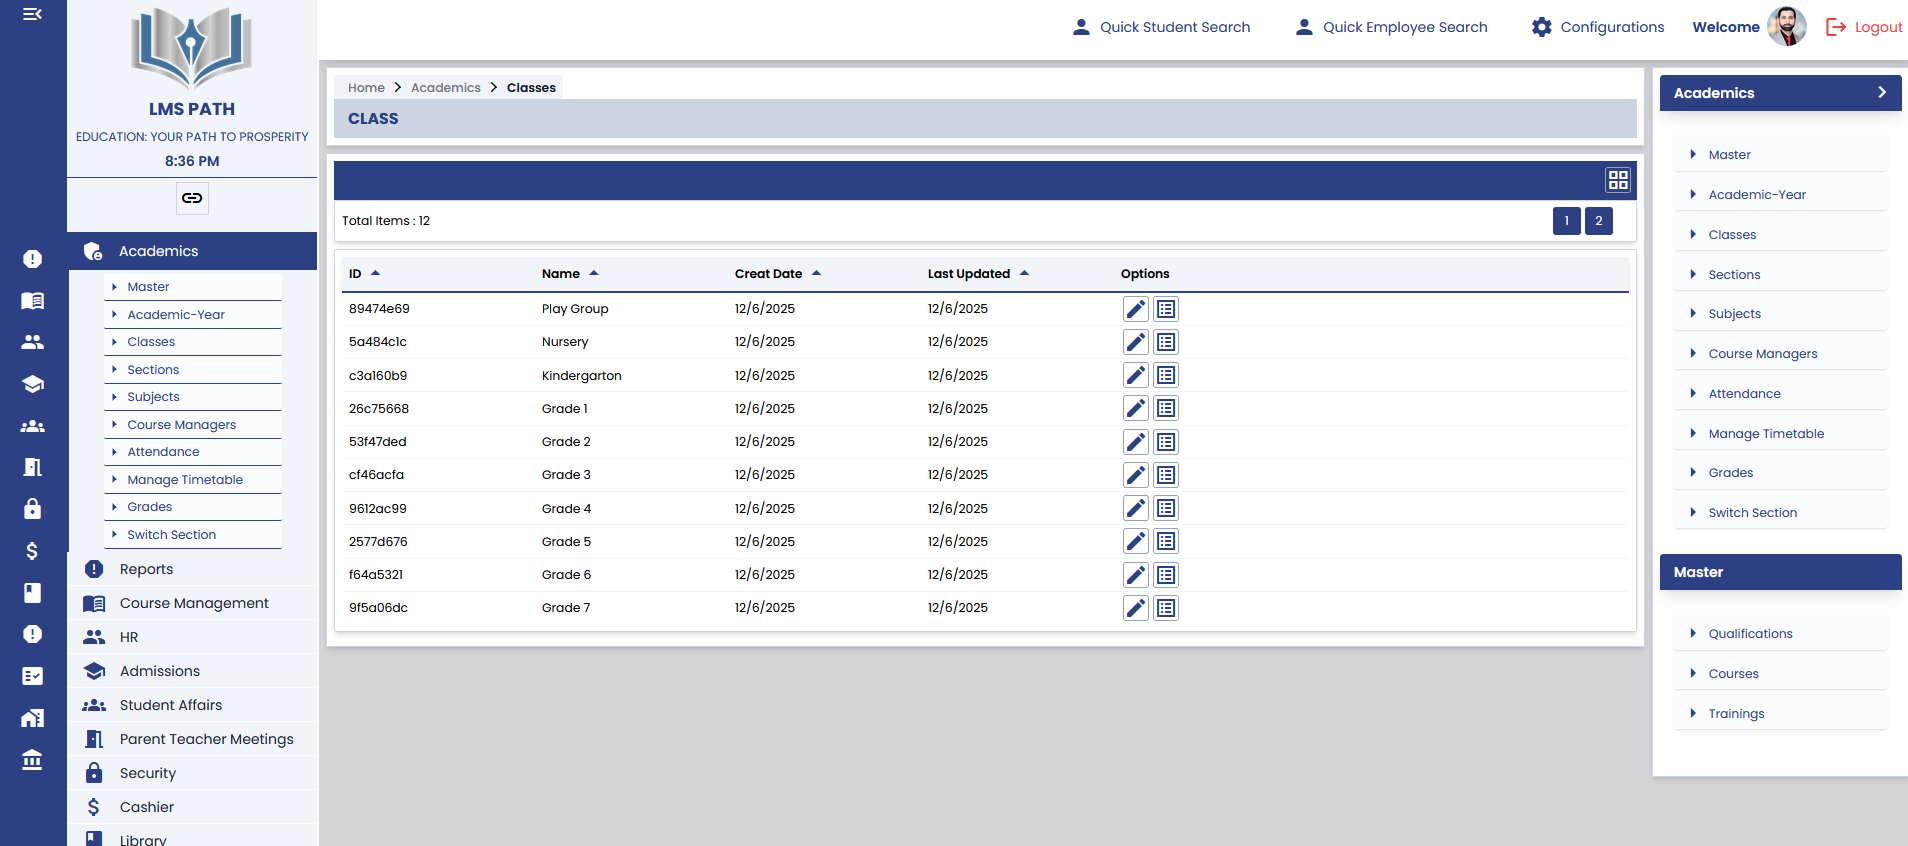This screenshot has height=846, width=1908.
Task: Click the link chain icon under clock
Action: click(x=192, y=198)
